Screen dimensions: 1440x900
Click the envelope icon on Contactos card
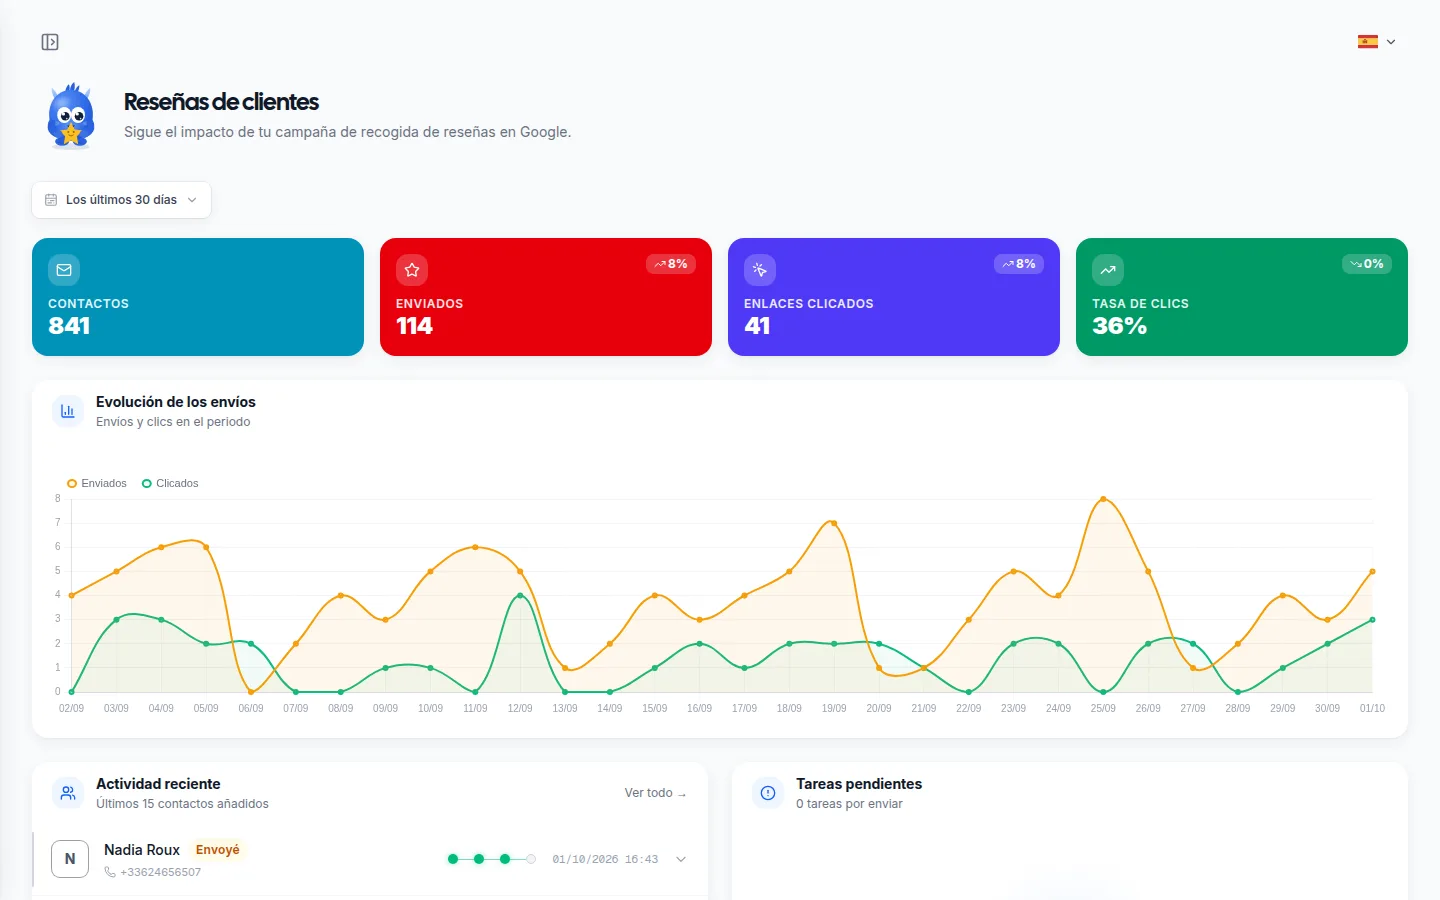click(x=64, y=270)
